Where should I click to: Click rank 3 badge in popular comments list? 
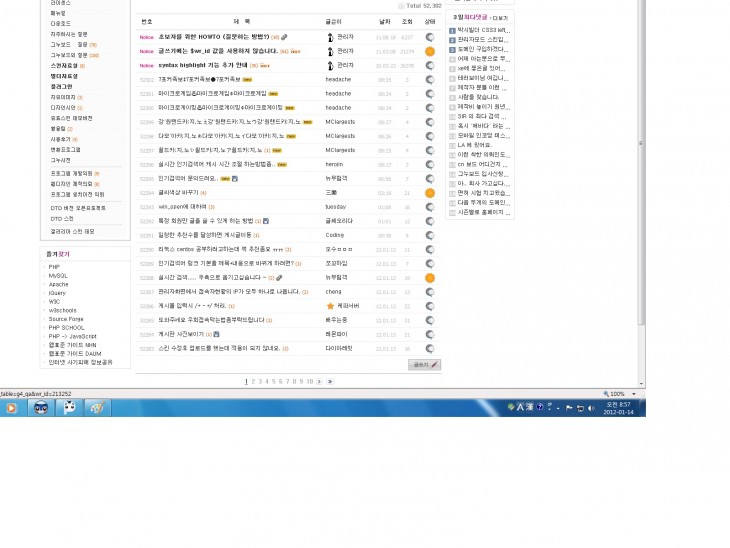452,49
